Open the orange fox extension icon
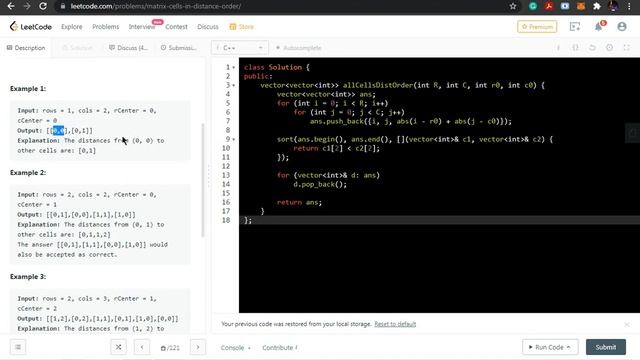 coord(581,6)
